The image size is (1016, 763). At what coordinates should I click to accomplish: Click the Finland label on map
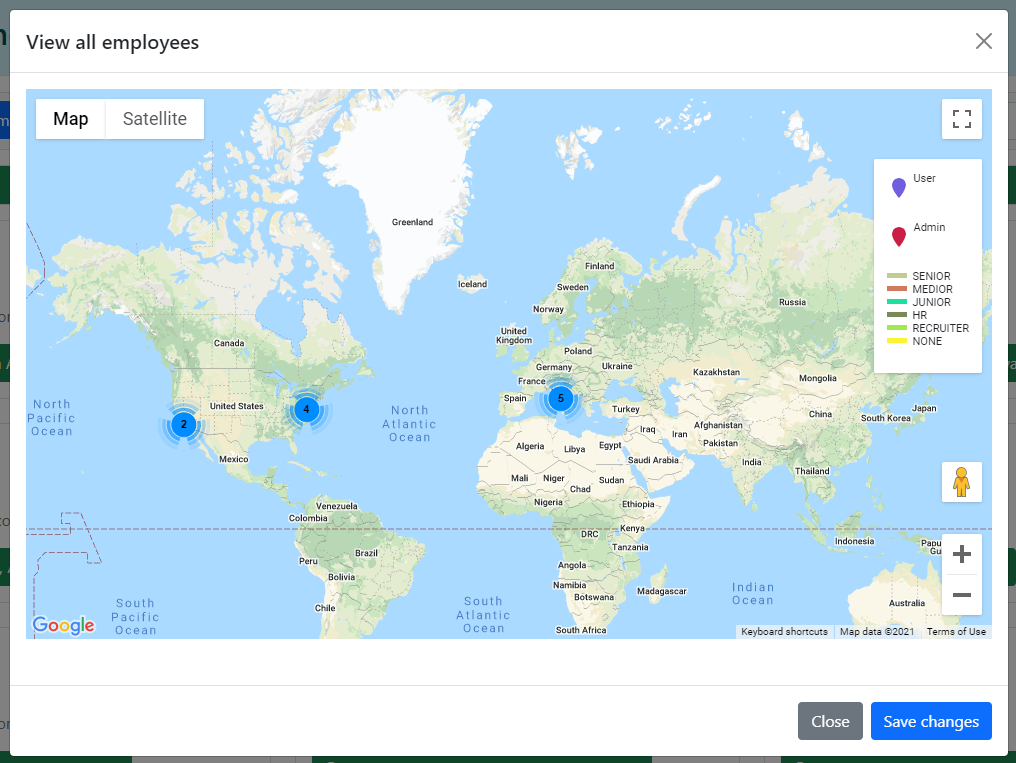pos(599,266)
